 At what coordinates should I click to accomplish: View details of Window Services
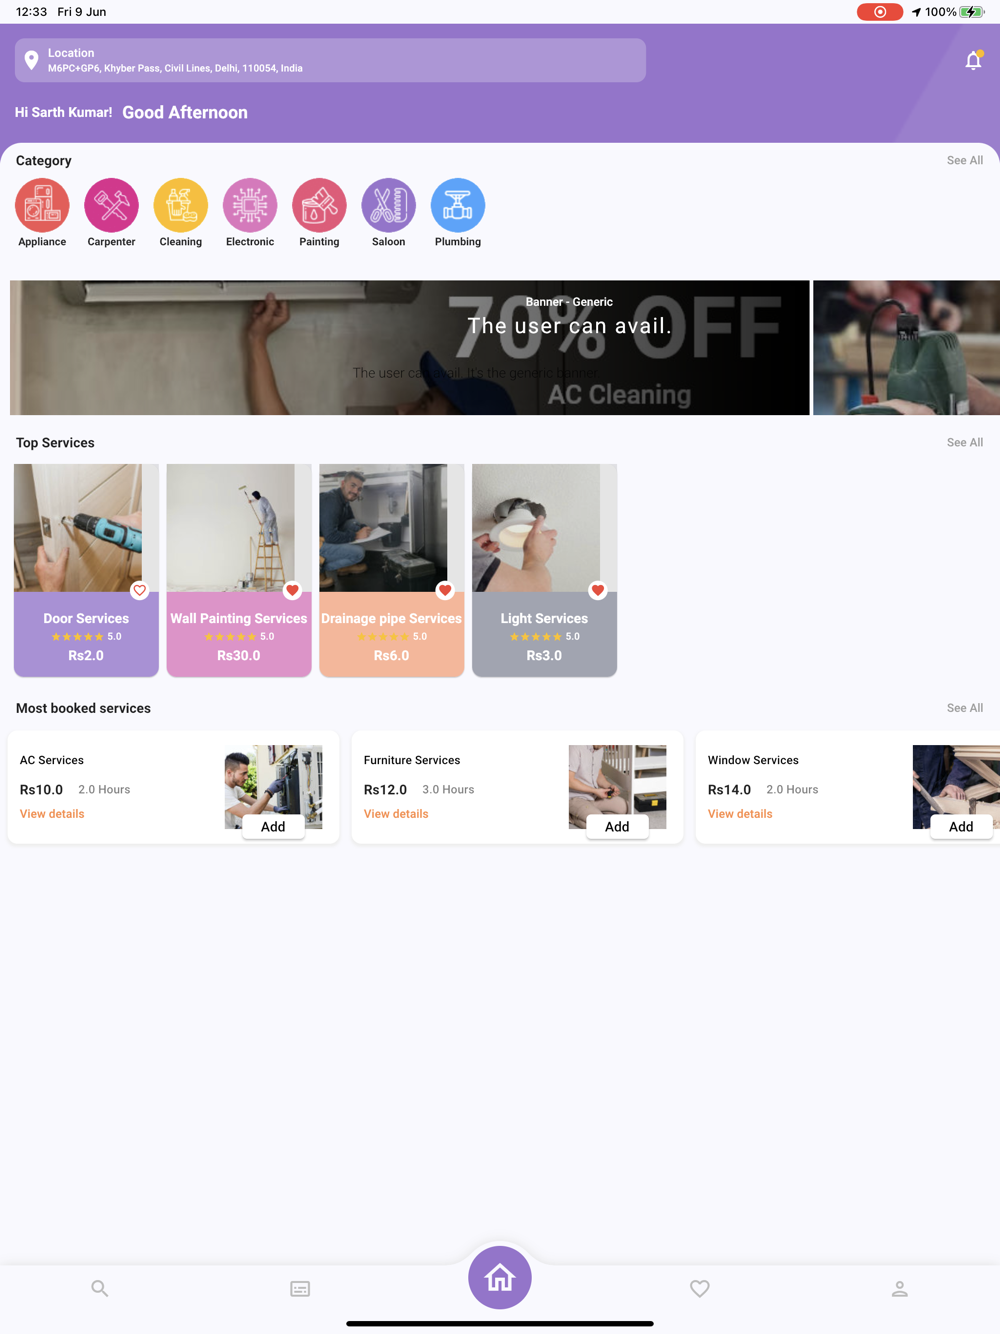740,814
